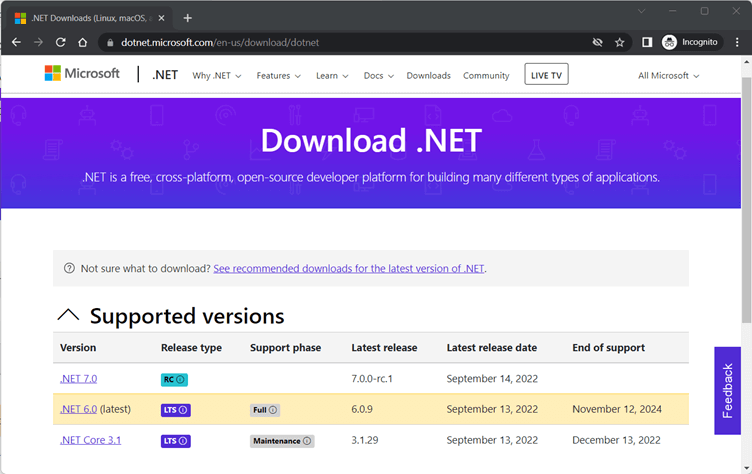Bookmark this page with star icon

(x=620, y=42)
